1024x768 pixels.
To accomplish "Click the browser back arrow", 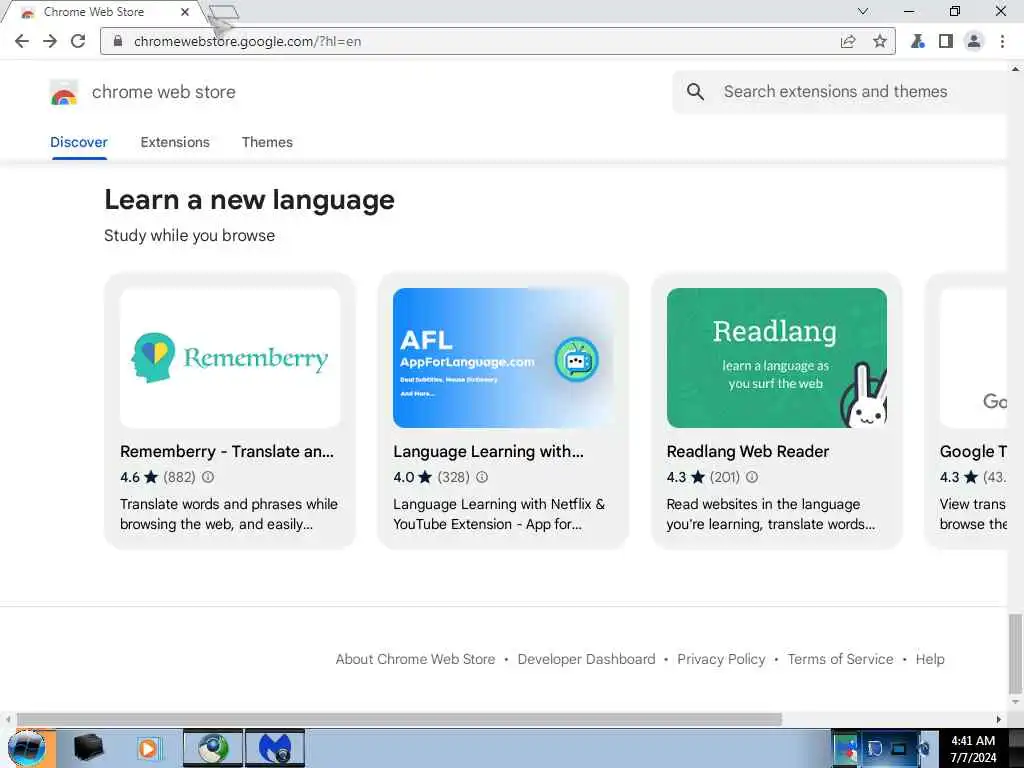I will pyautogui.click(x=22, y=41).
